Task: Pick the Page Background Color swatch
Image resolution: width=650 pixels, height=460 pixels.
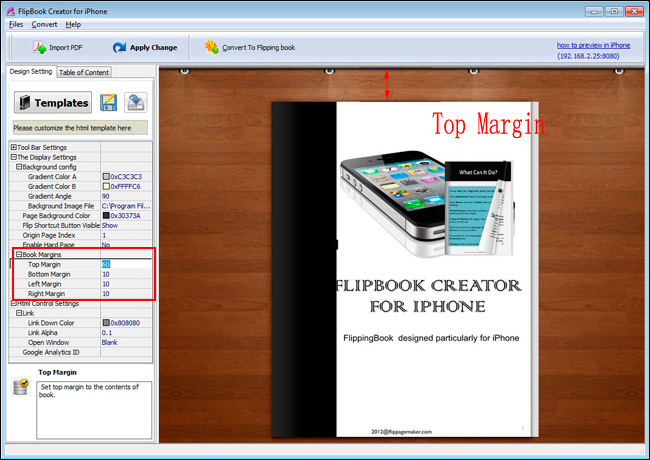Action: pos(106,215)
